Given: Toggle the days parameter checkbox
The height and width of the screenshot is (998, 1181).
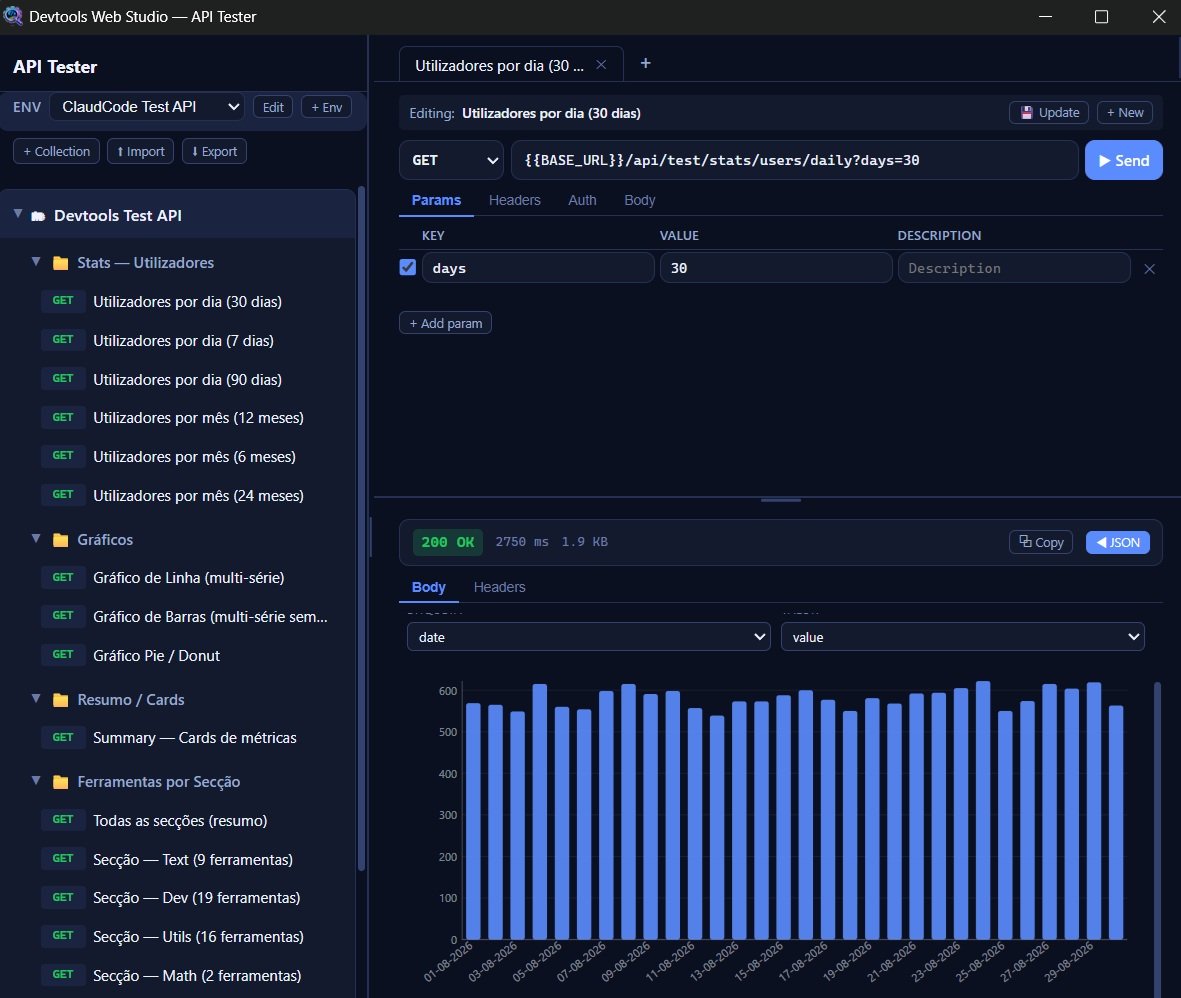Looking at the screenshot, I should pos(407,267).
